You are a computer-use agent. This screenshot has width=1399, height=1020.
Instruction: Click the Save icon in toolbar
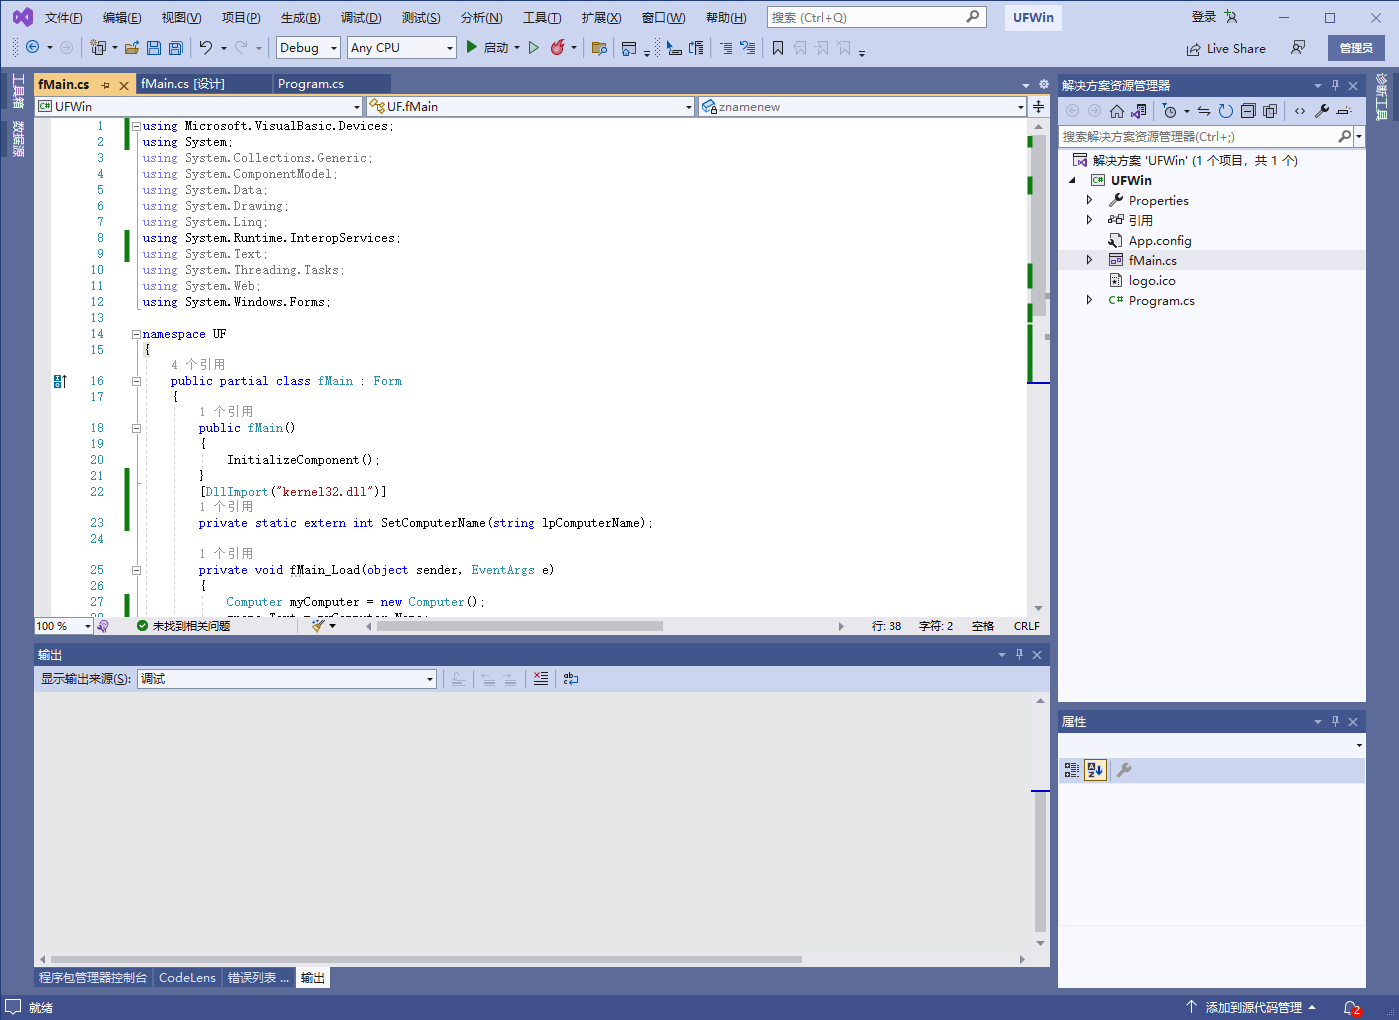click(x=154, y=48)
